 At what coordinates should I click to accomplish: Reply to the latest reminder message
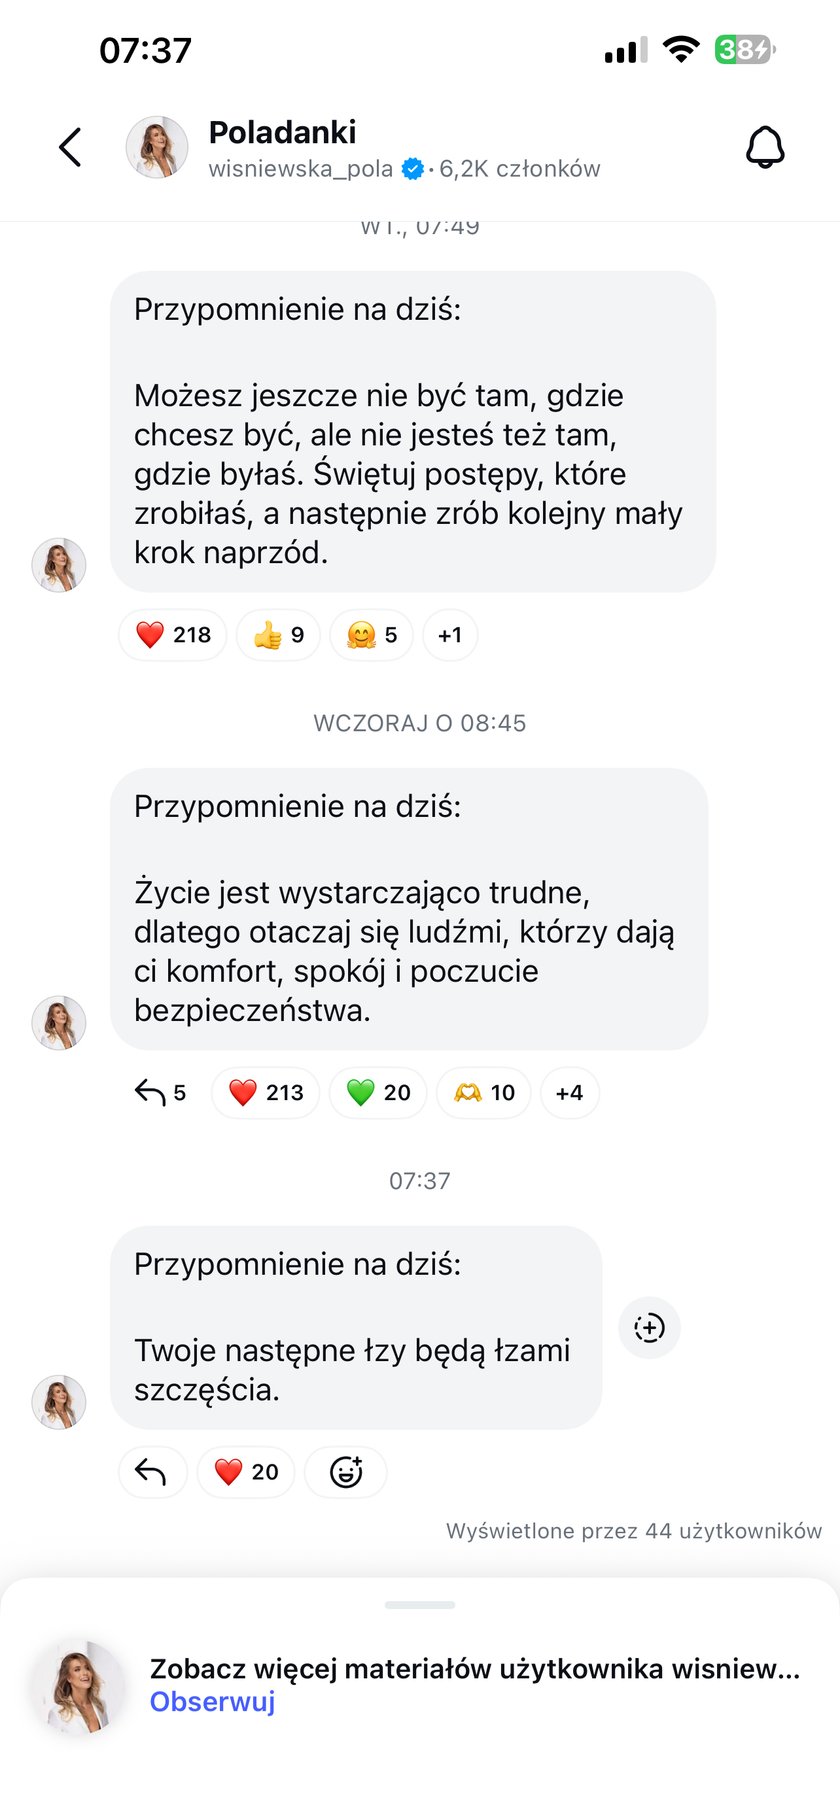[151, 1472]
